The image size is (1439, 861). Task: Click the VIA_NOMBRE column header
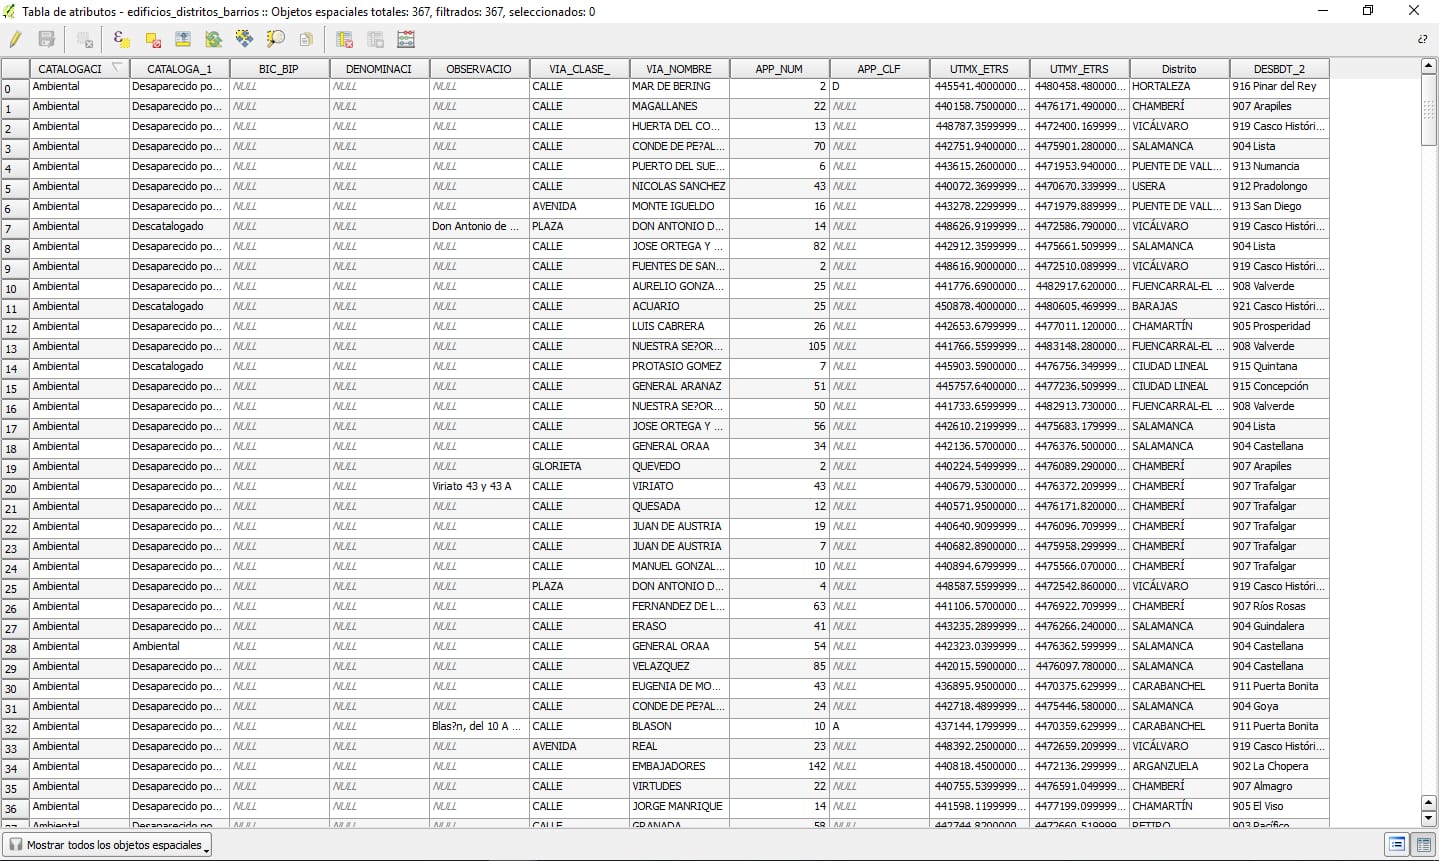[679, 69]
